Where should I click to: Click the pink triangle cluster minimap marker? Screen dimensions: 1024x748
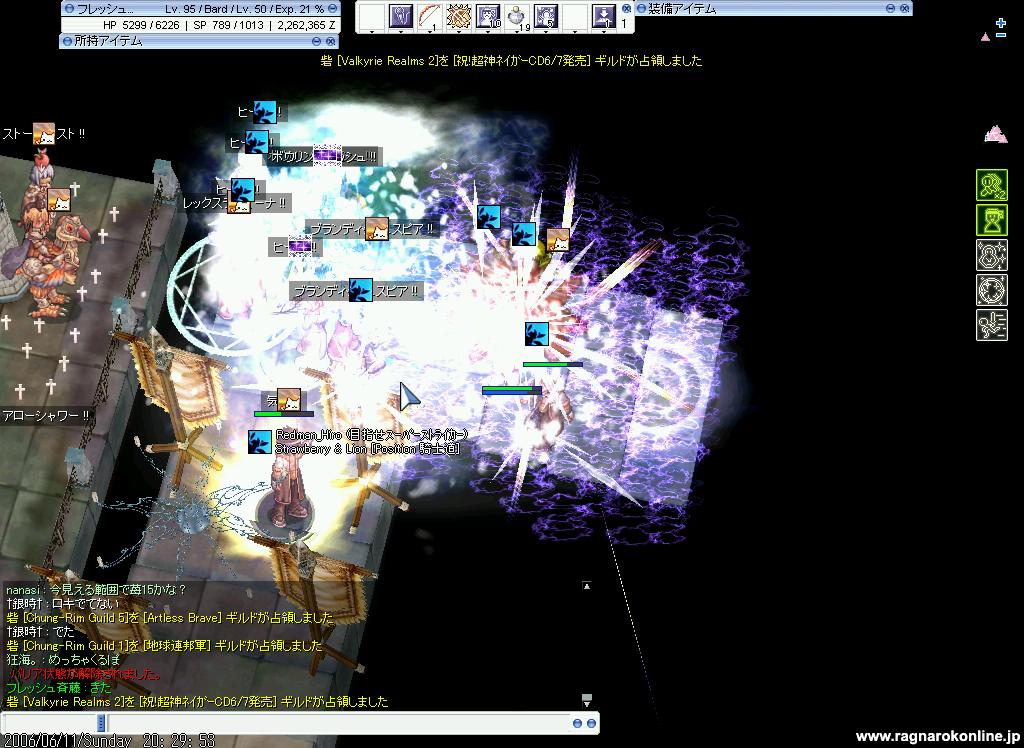point(995,134)
